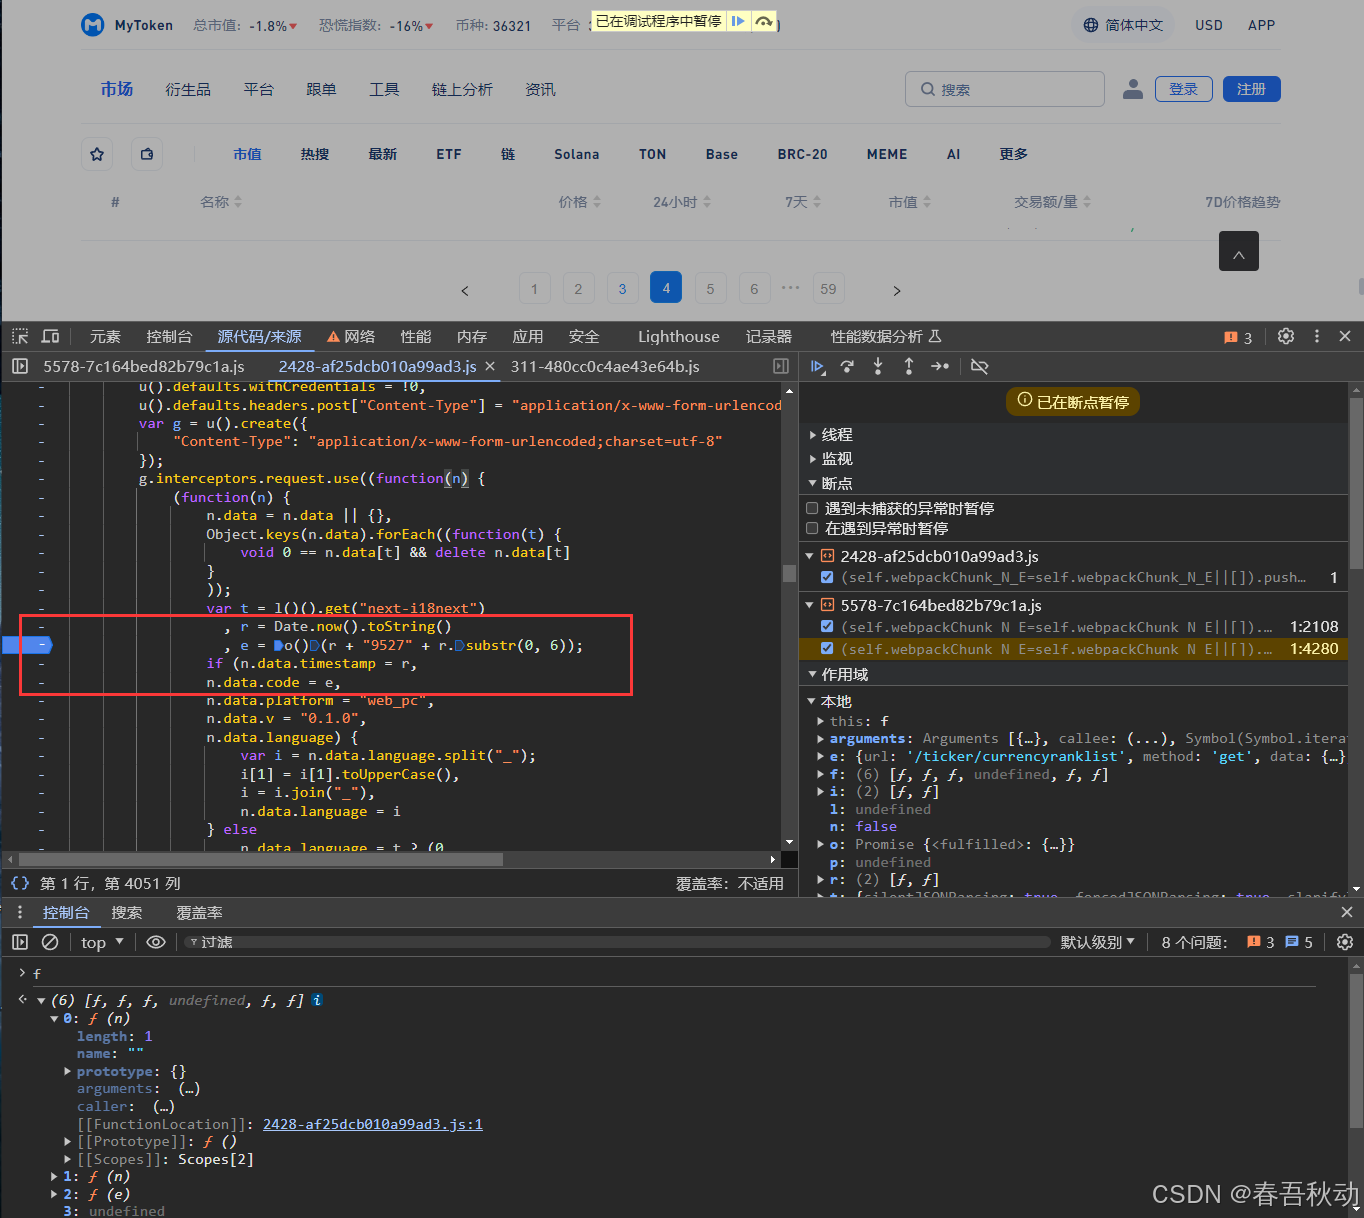Close the 2428-af25dcb010a99ad3.js file tab
The height and width of the screenshot is (1218, 1364).
(490, 366)
